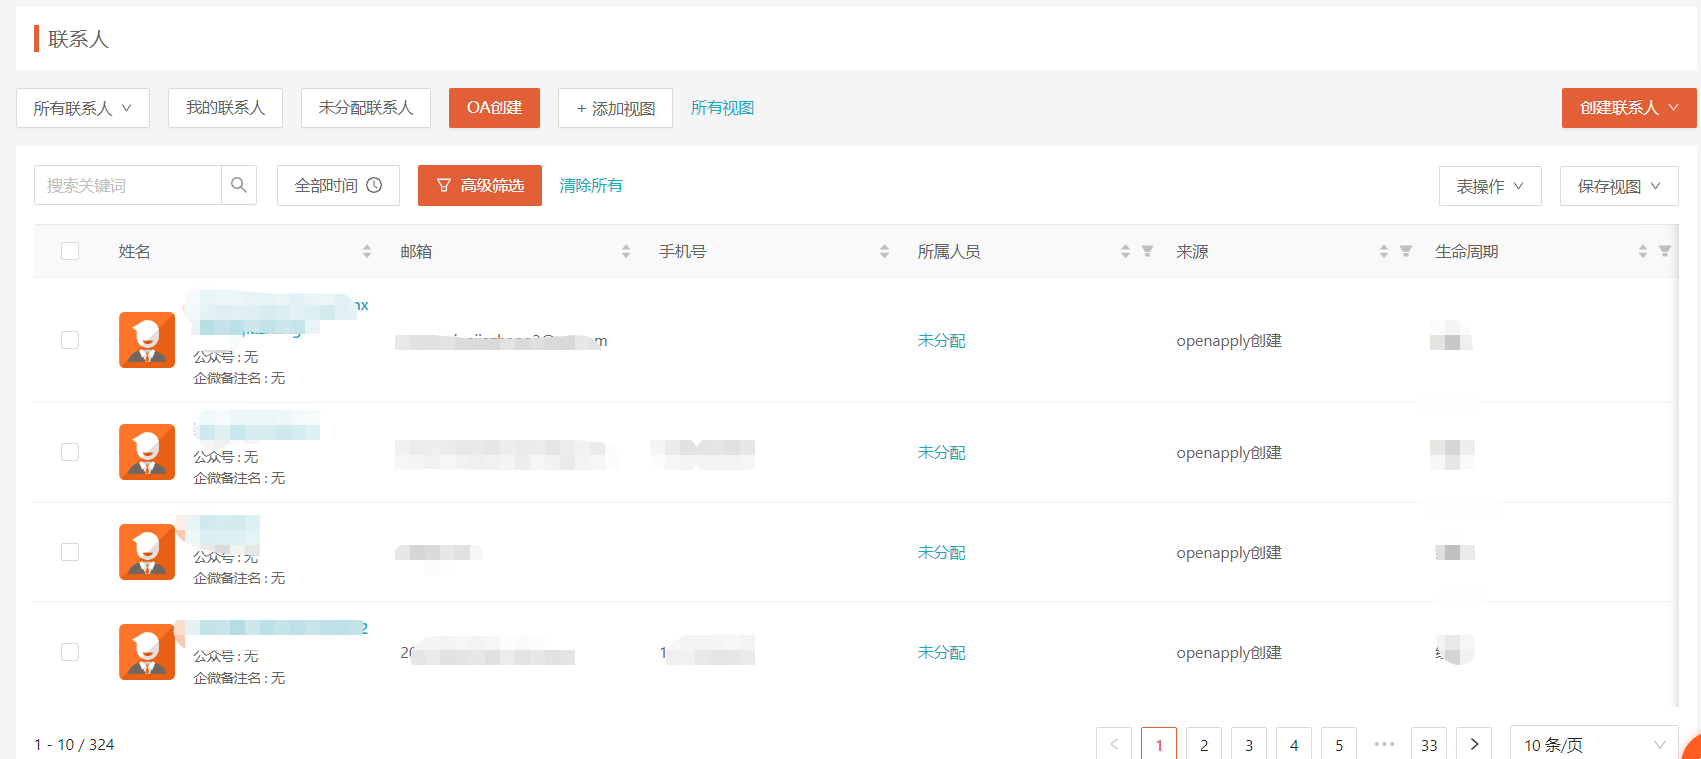Viewport: 1701px width, 759px height.
Task: Go to next page arrow
Action: 1474,744
